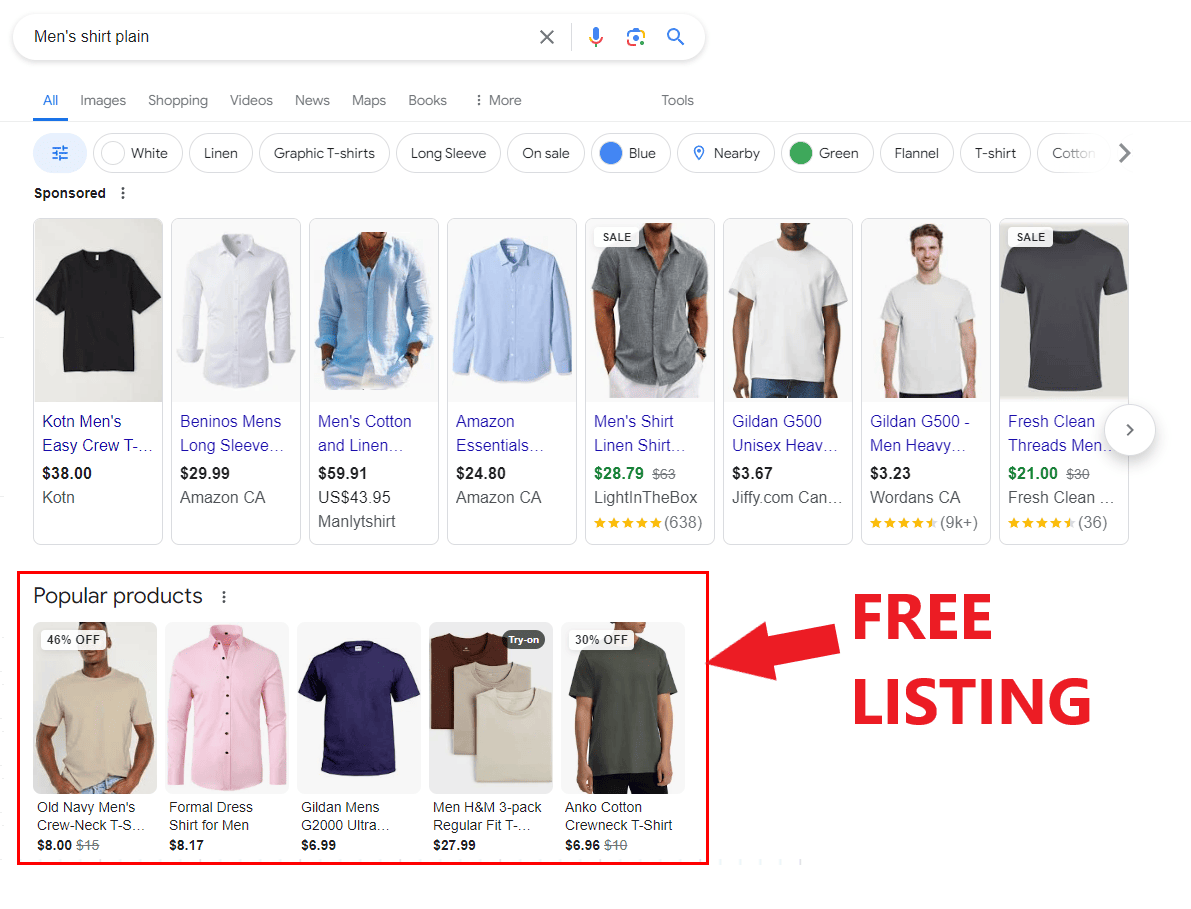The width and height of the screenshot is (1191, 909).
Task: Open Amazon Essentials shirt listing link
Action: pos(499,433)
